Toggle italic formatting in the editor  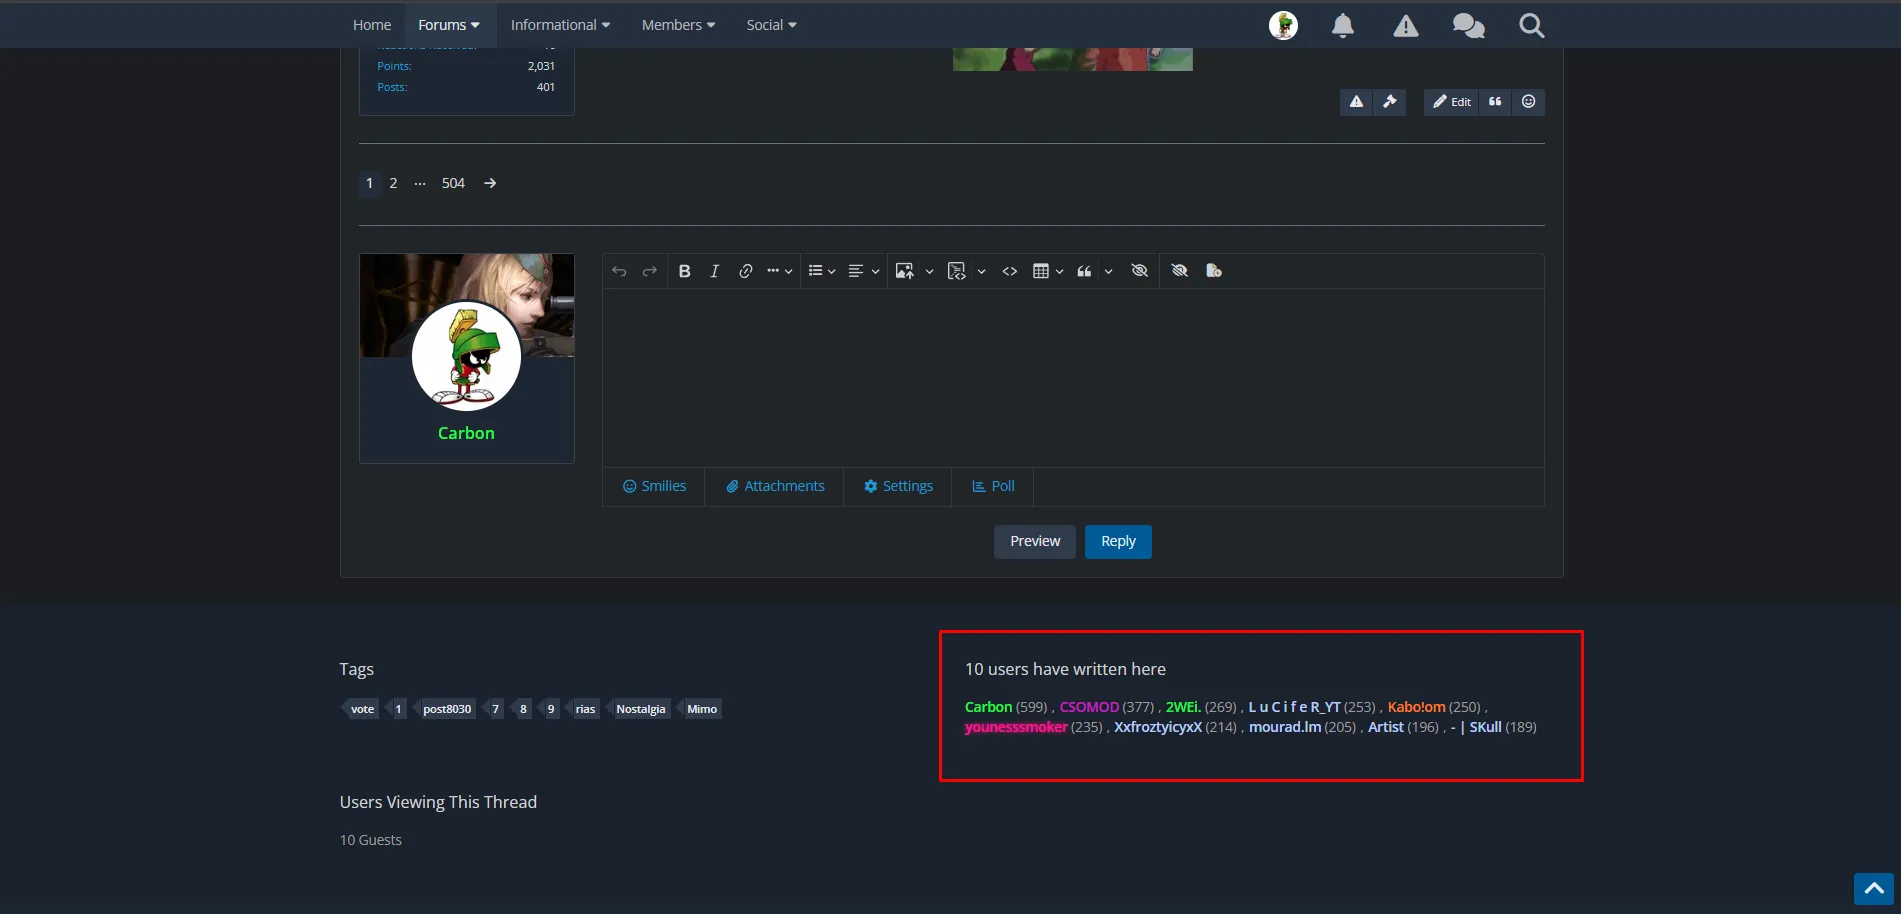[x=714, y=271]
